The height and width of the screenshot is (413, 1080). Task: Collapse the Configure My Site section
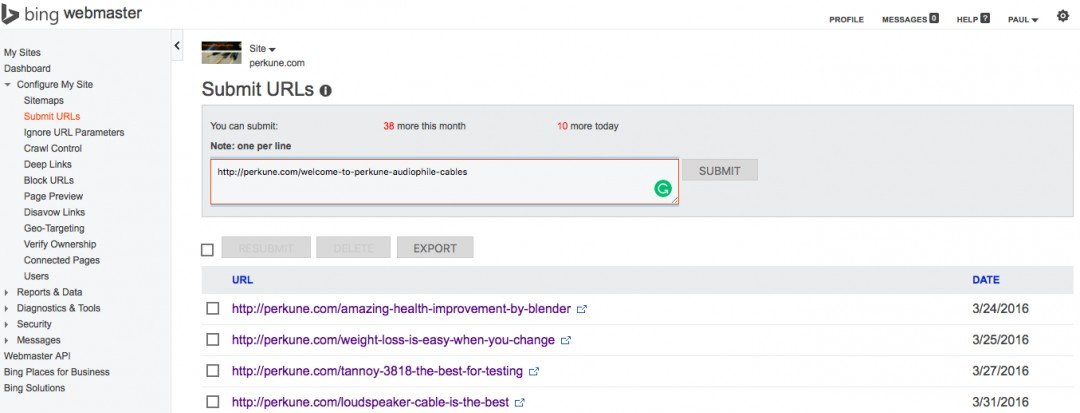pos(8,85)
